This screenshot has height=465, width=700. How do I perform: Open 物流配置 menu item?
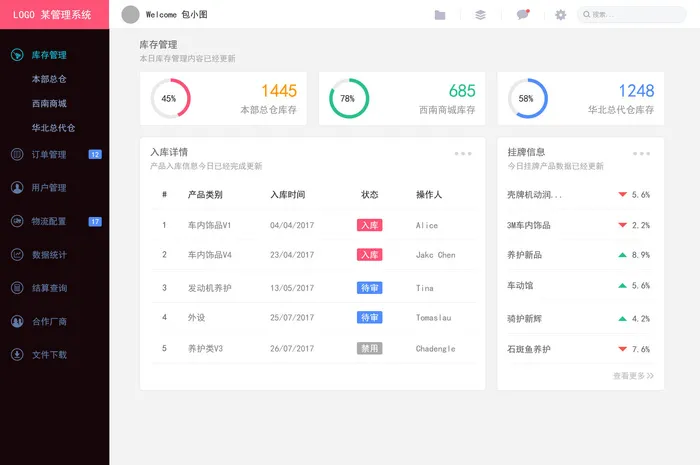49,221
